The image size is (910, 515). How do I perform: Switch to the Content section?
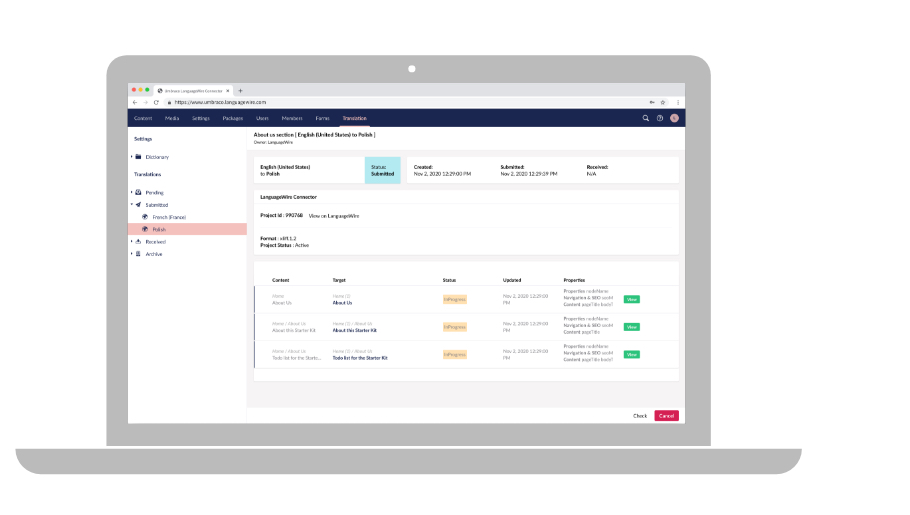(x=143, y=118)
